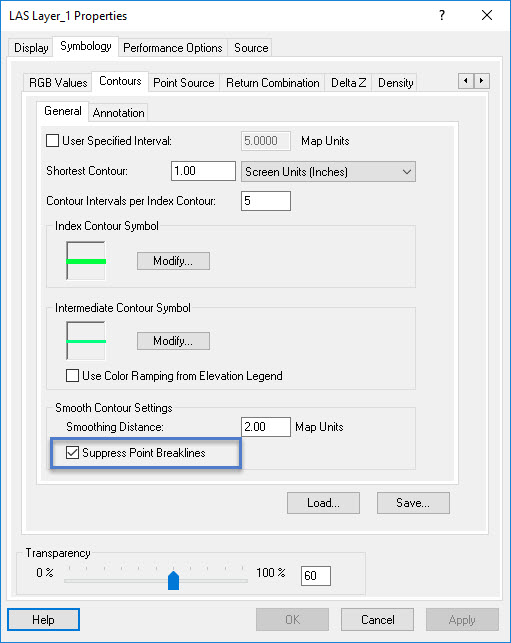
Task: Click the Index Contour Symbol line preview
Action: click(x=86, y=261)
